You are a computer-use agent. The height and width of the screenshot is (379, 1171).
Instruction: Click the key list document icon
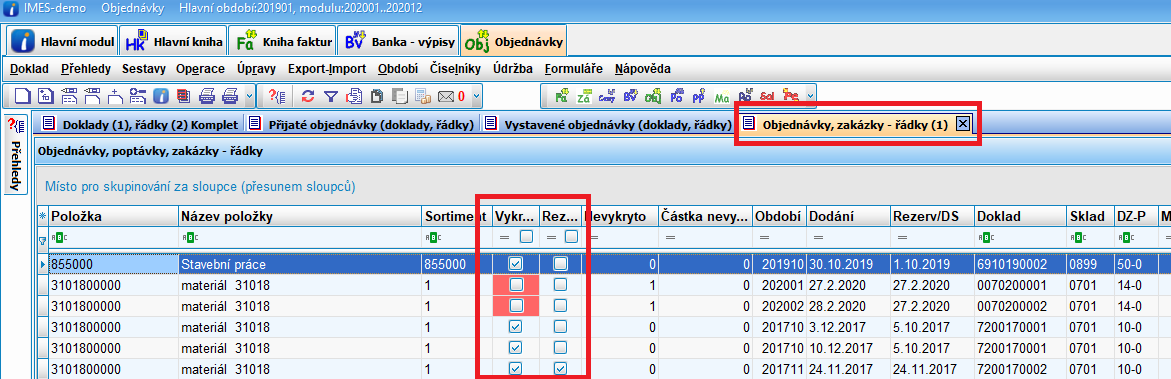click(137, 96)
